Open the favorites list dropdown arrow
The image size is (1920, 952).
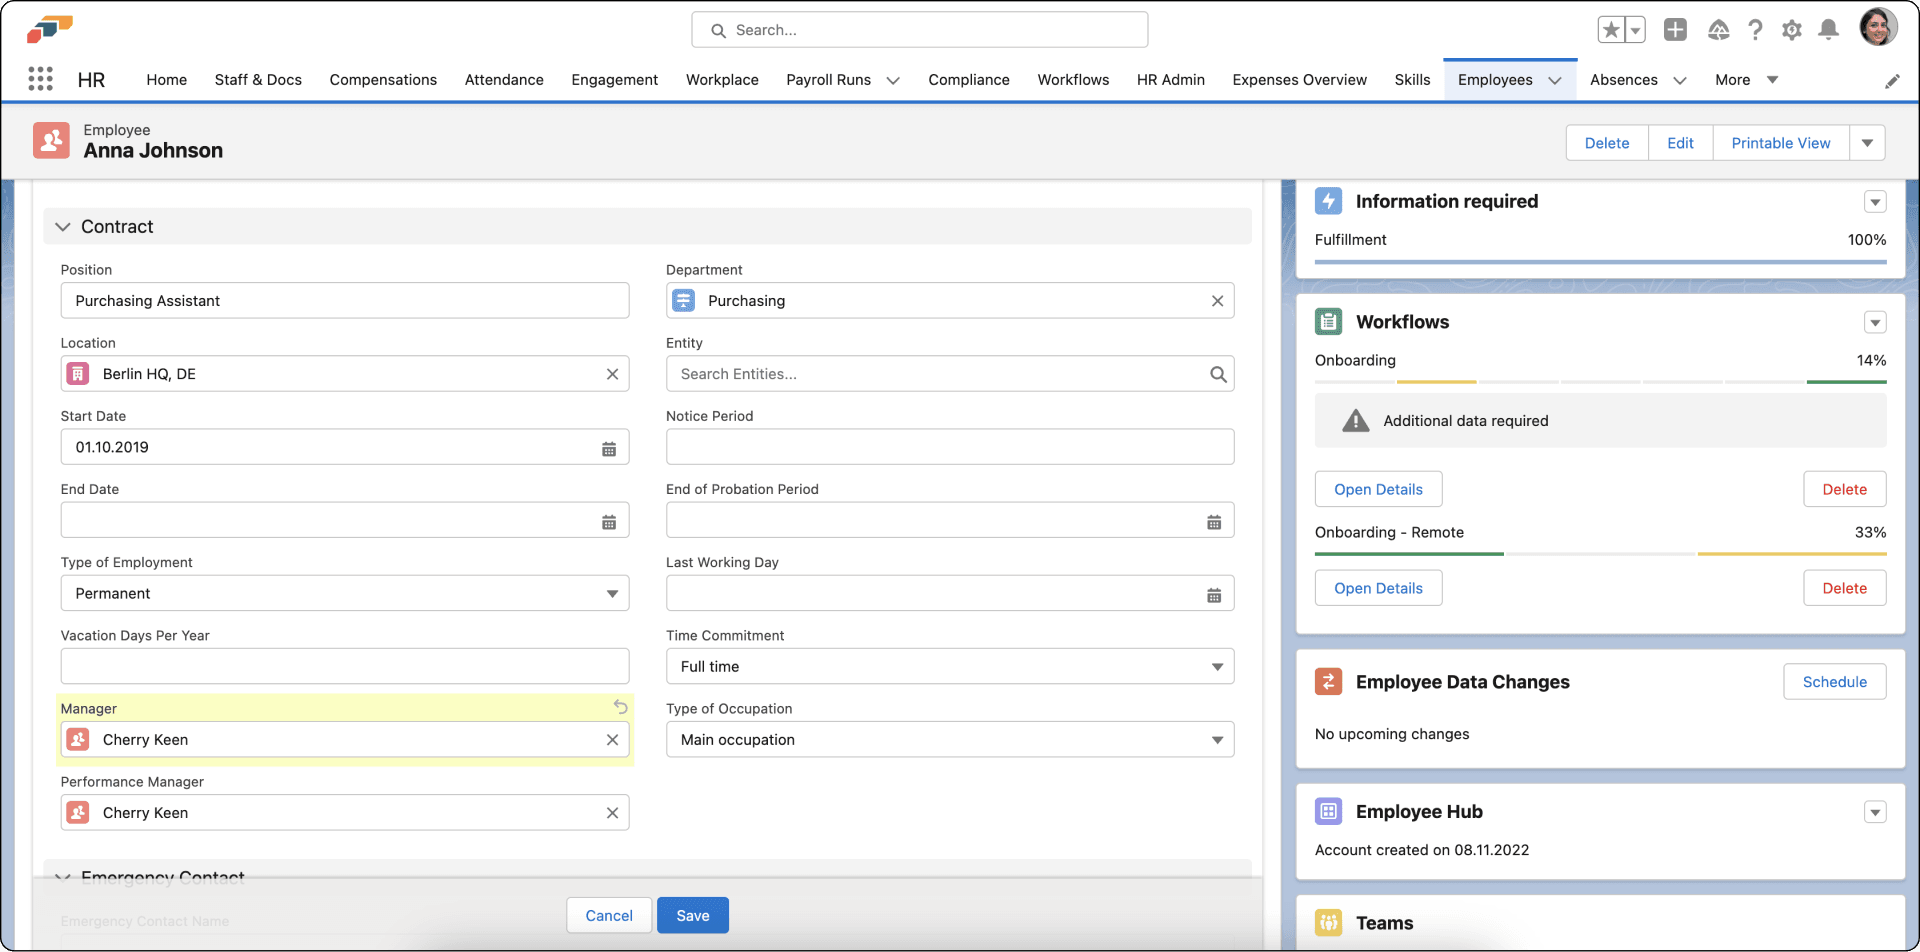click(x=1636, y=30)
